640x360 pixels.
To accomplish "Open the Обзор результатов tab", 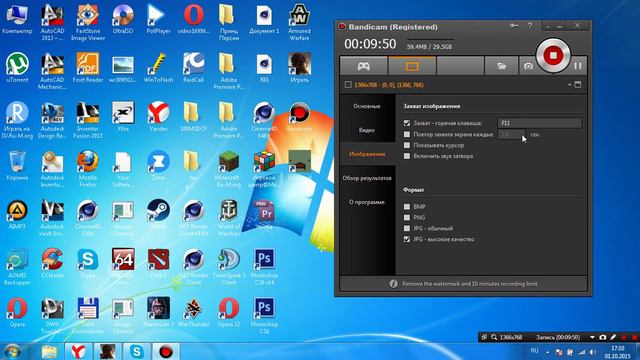I will (x=367, y=178).
